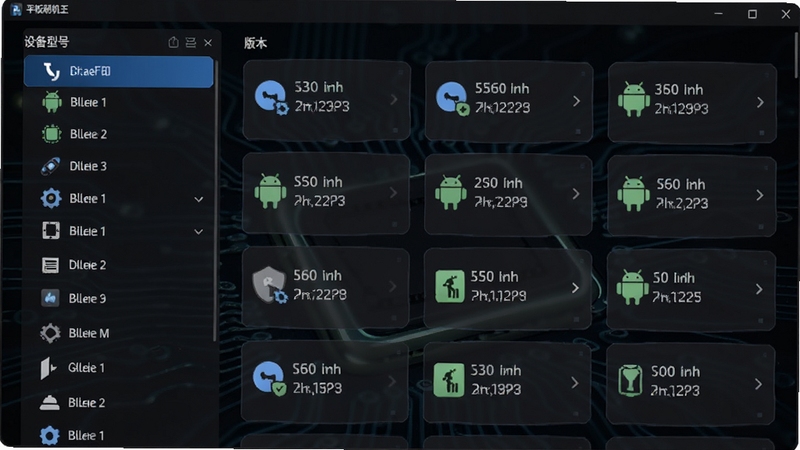Click the Android icon on the 360 inh card
800x450 pixels.
(634, 99)
